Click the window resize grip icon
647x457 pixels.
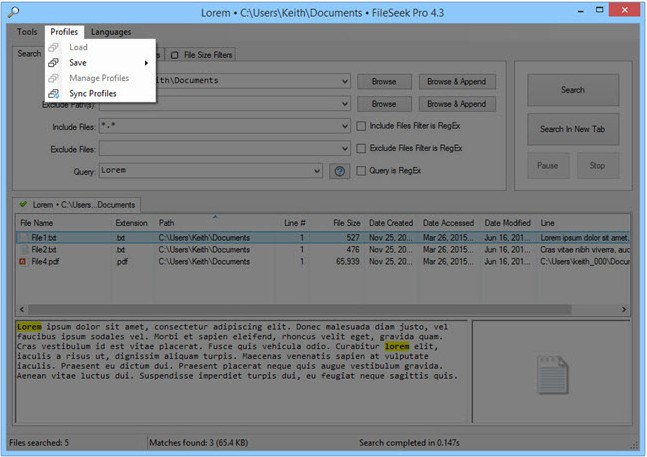(633, 445)
